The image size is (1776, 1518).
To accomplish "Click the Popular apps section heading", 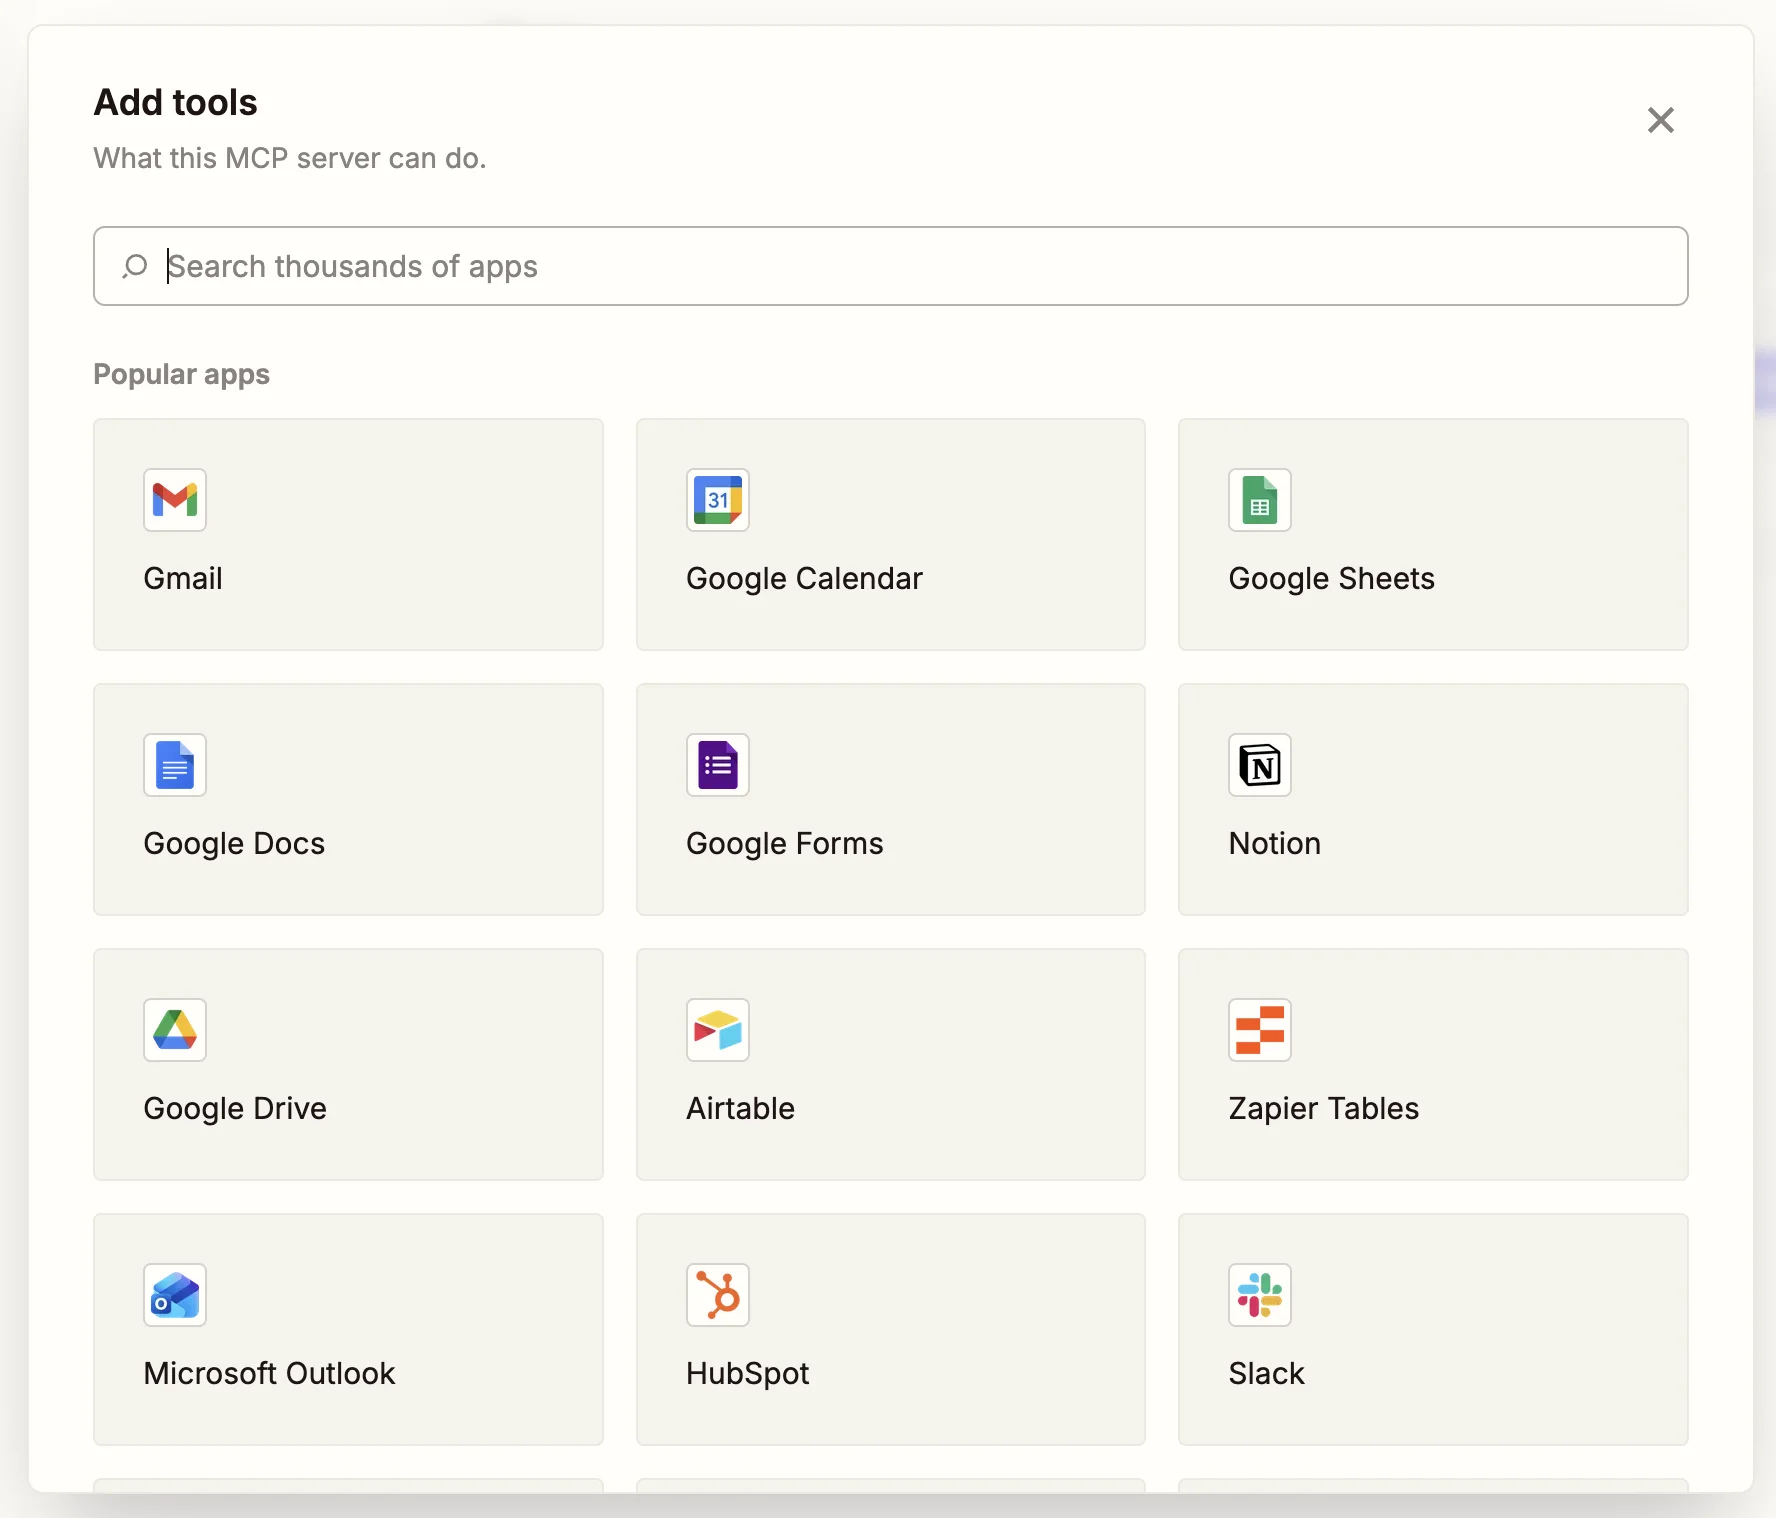I will click(181, 374).
